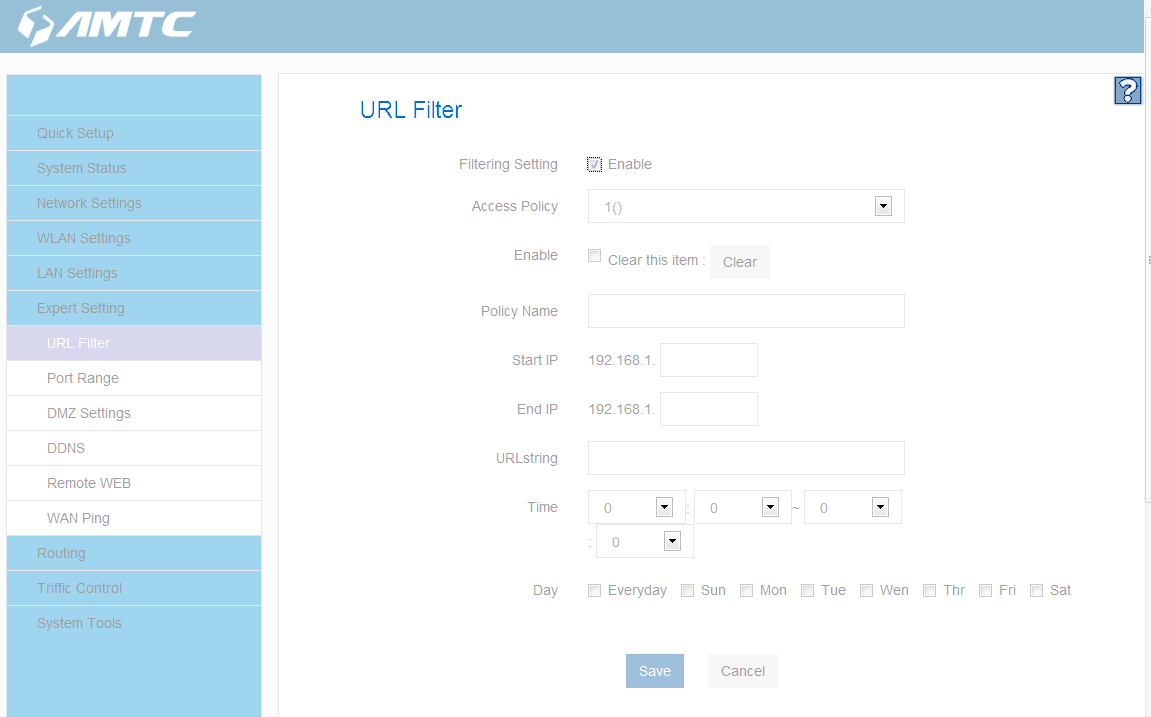Image resolution: width=1151 pixels, height=717 pixels.
Task: Click the End IP input field
Action: coord(709,409)
